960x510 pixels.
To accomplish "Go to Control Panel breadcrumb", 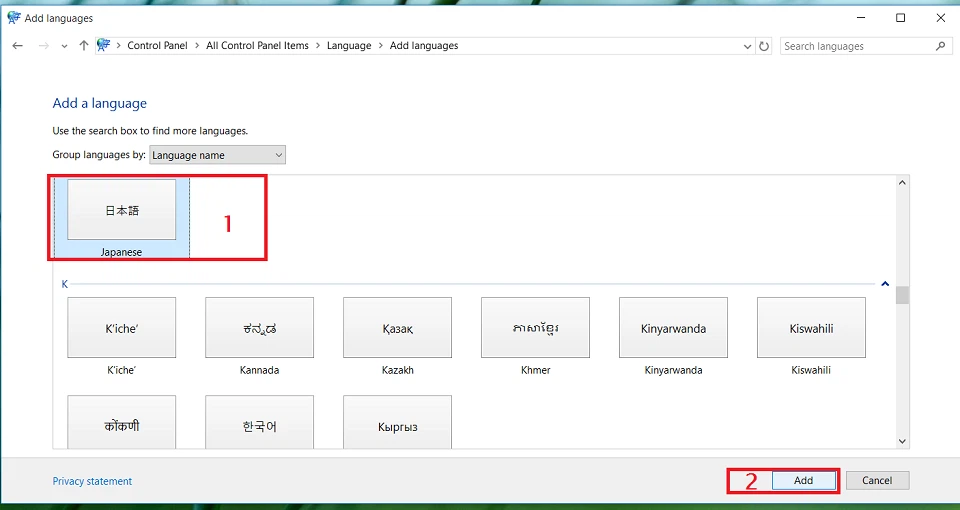I will click(157, 46).
